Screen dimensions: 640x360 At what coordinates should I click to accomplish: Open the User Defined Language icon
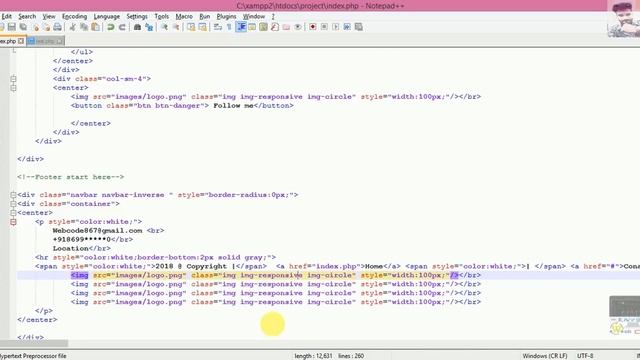252,27
